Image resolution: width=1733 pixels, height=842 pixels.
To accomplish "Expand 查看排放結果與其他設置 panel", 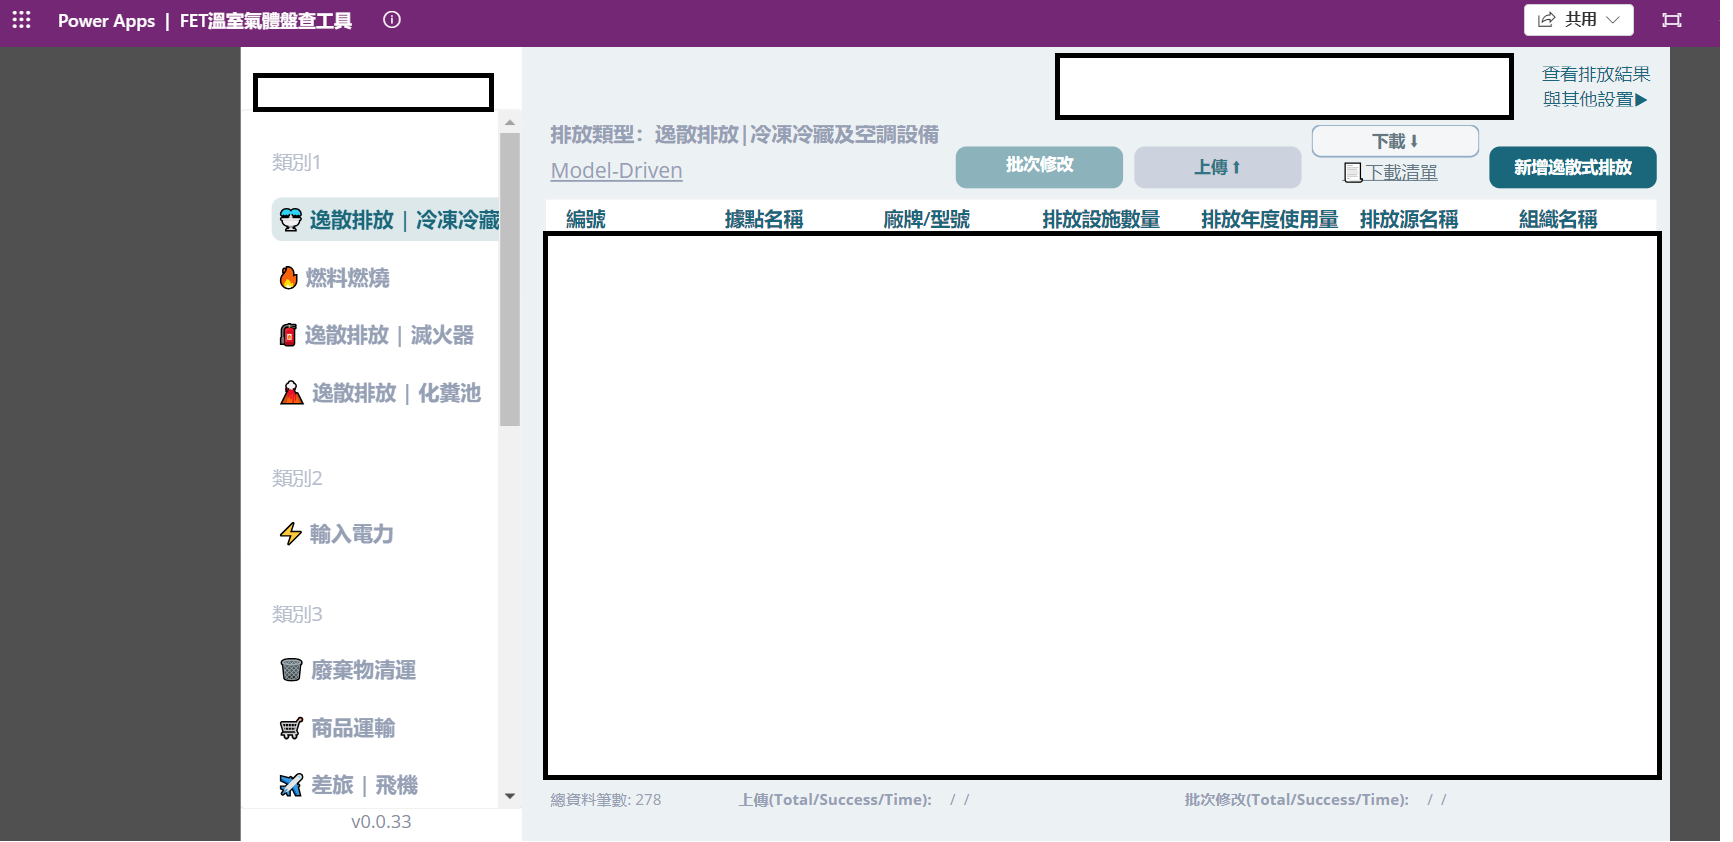I will pos(1596,87).
